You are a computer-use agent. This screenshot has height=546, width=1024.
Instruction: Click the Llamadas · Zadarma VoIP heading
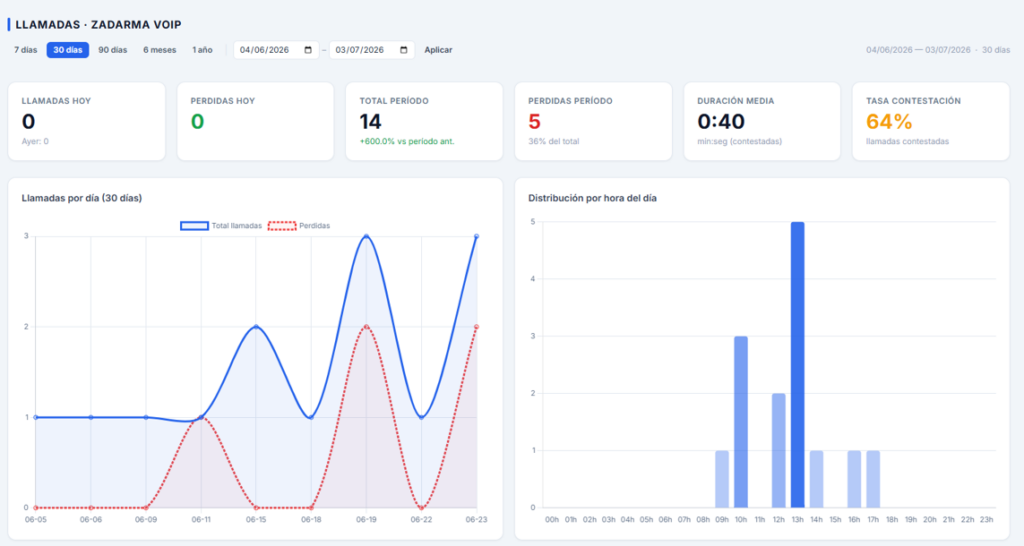click(x=98, y=25)
